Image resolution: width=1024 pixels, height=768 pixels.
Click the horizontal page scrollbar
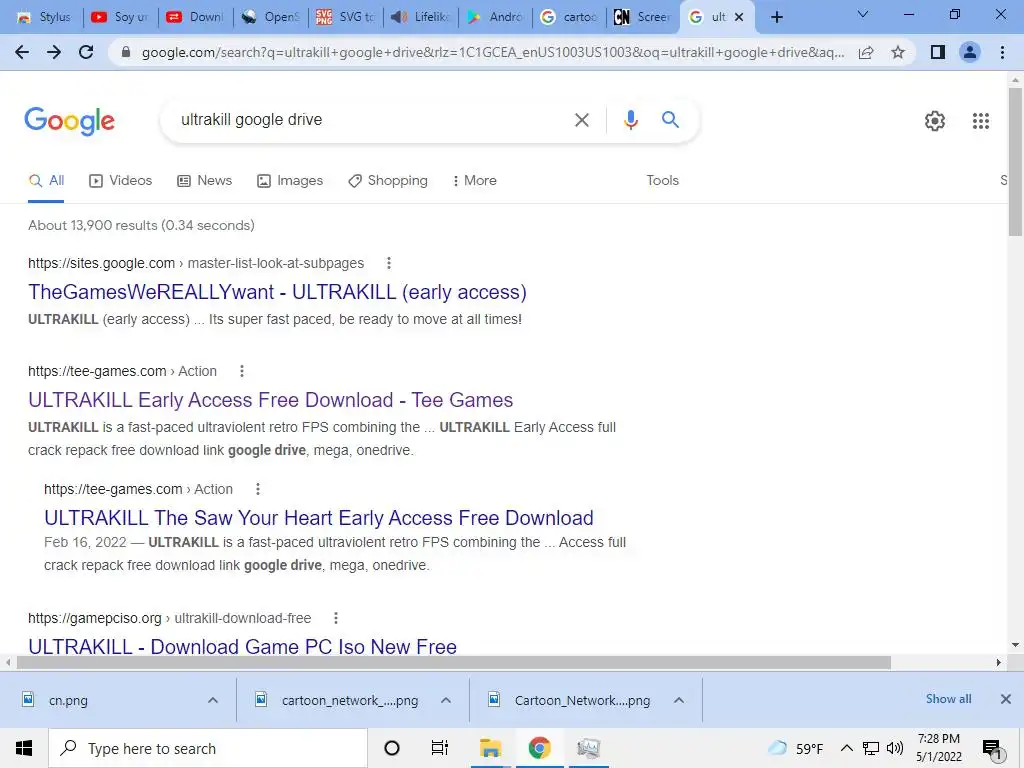pos(453,662)
